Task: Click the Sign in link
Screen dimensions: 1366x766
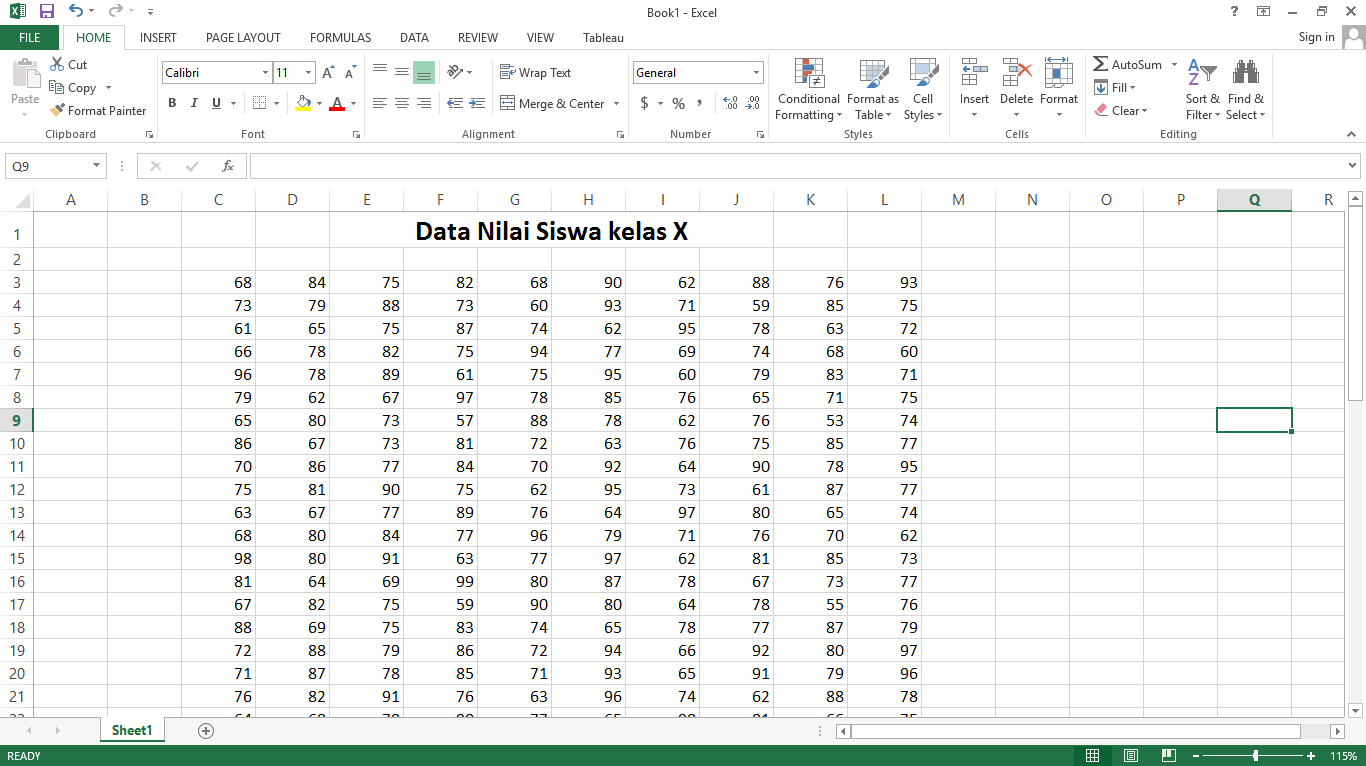Action: coord(1316,37)
